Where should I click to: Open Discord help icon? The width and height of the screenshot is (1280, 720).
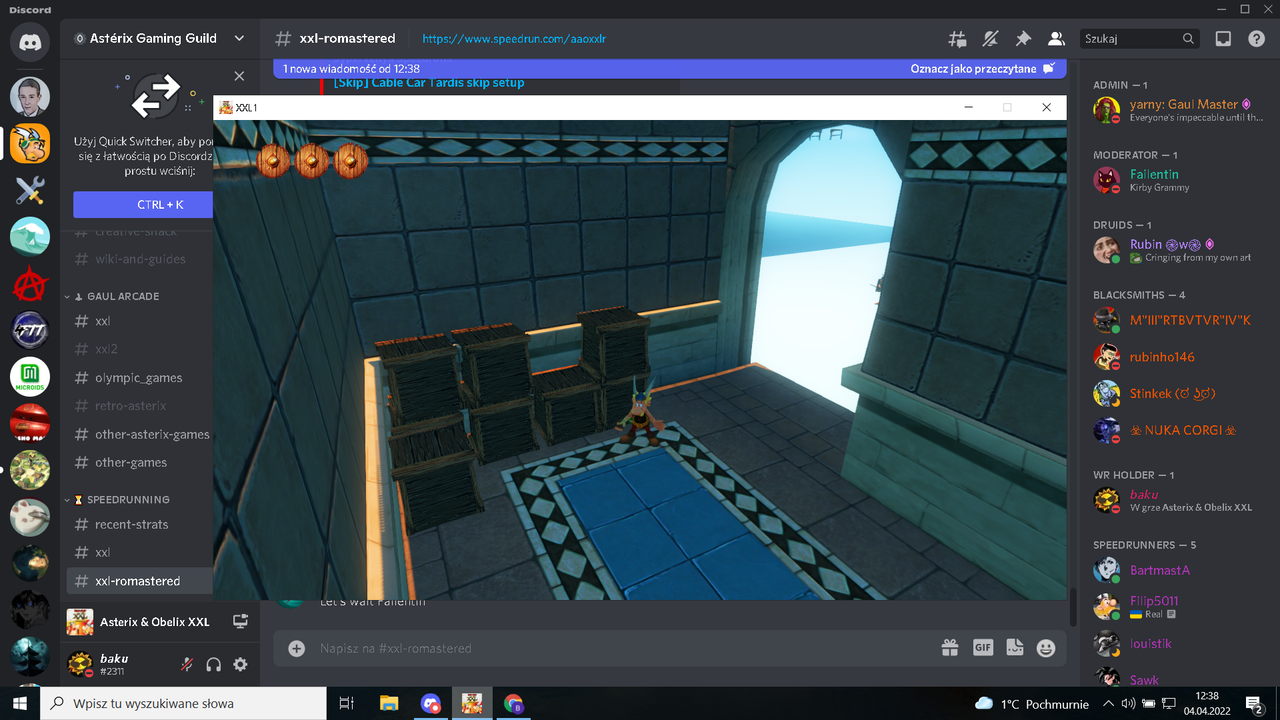pos(1256,39)
